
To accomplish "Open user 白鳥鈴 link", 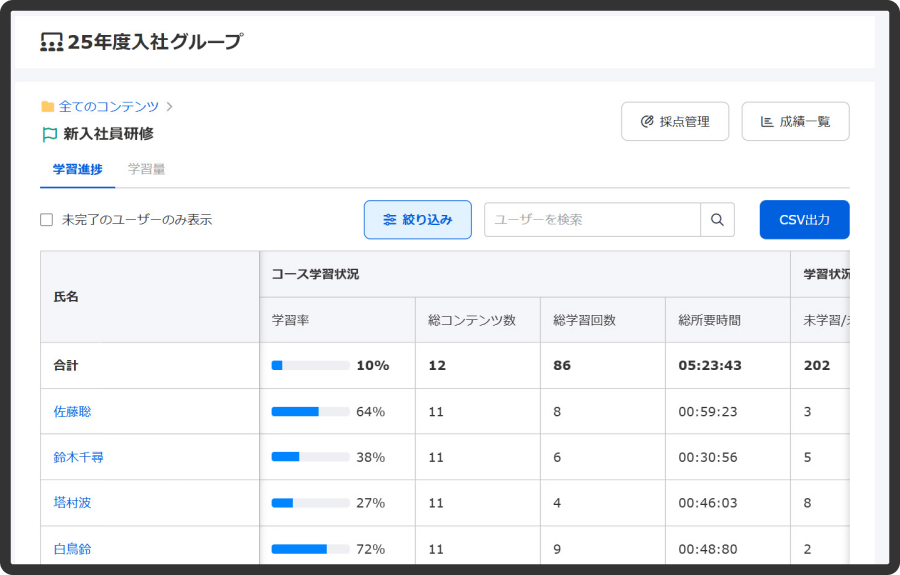I will (x=72, y=549).
